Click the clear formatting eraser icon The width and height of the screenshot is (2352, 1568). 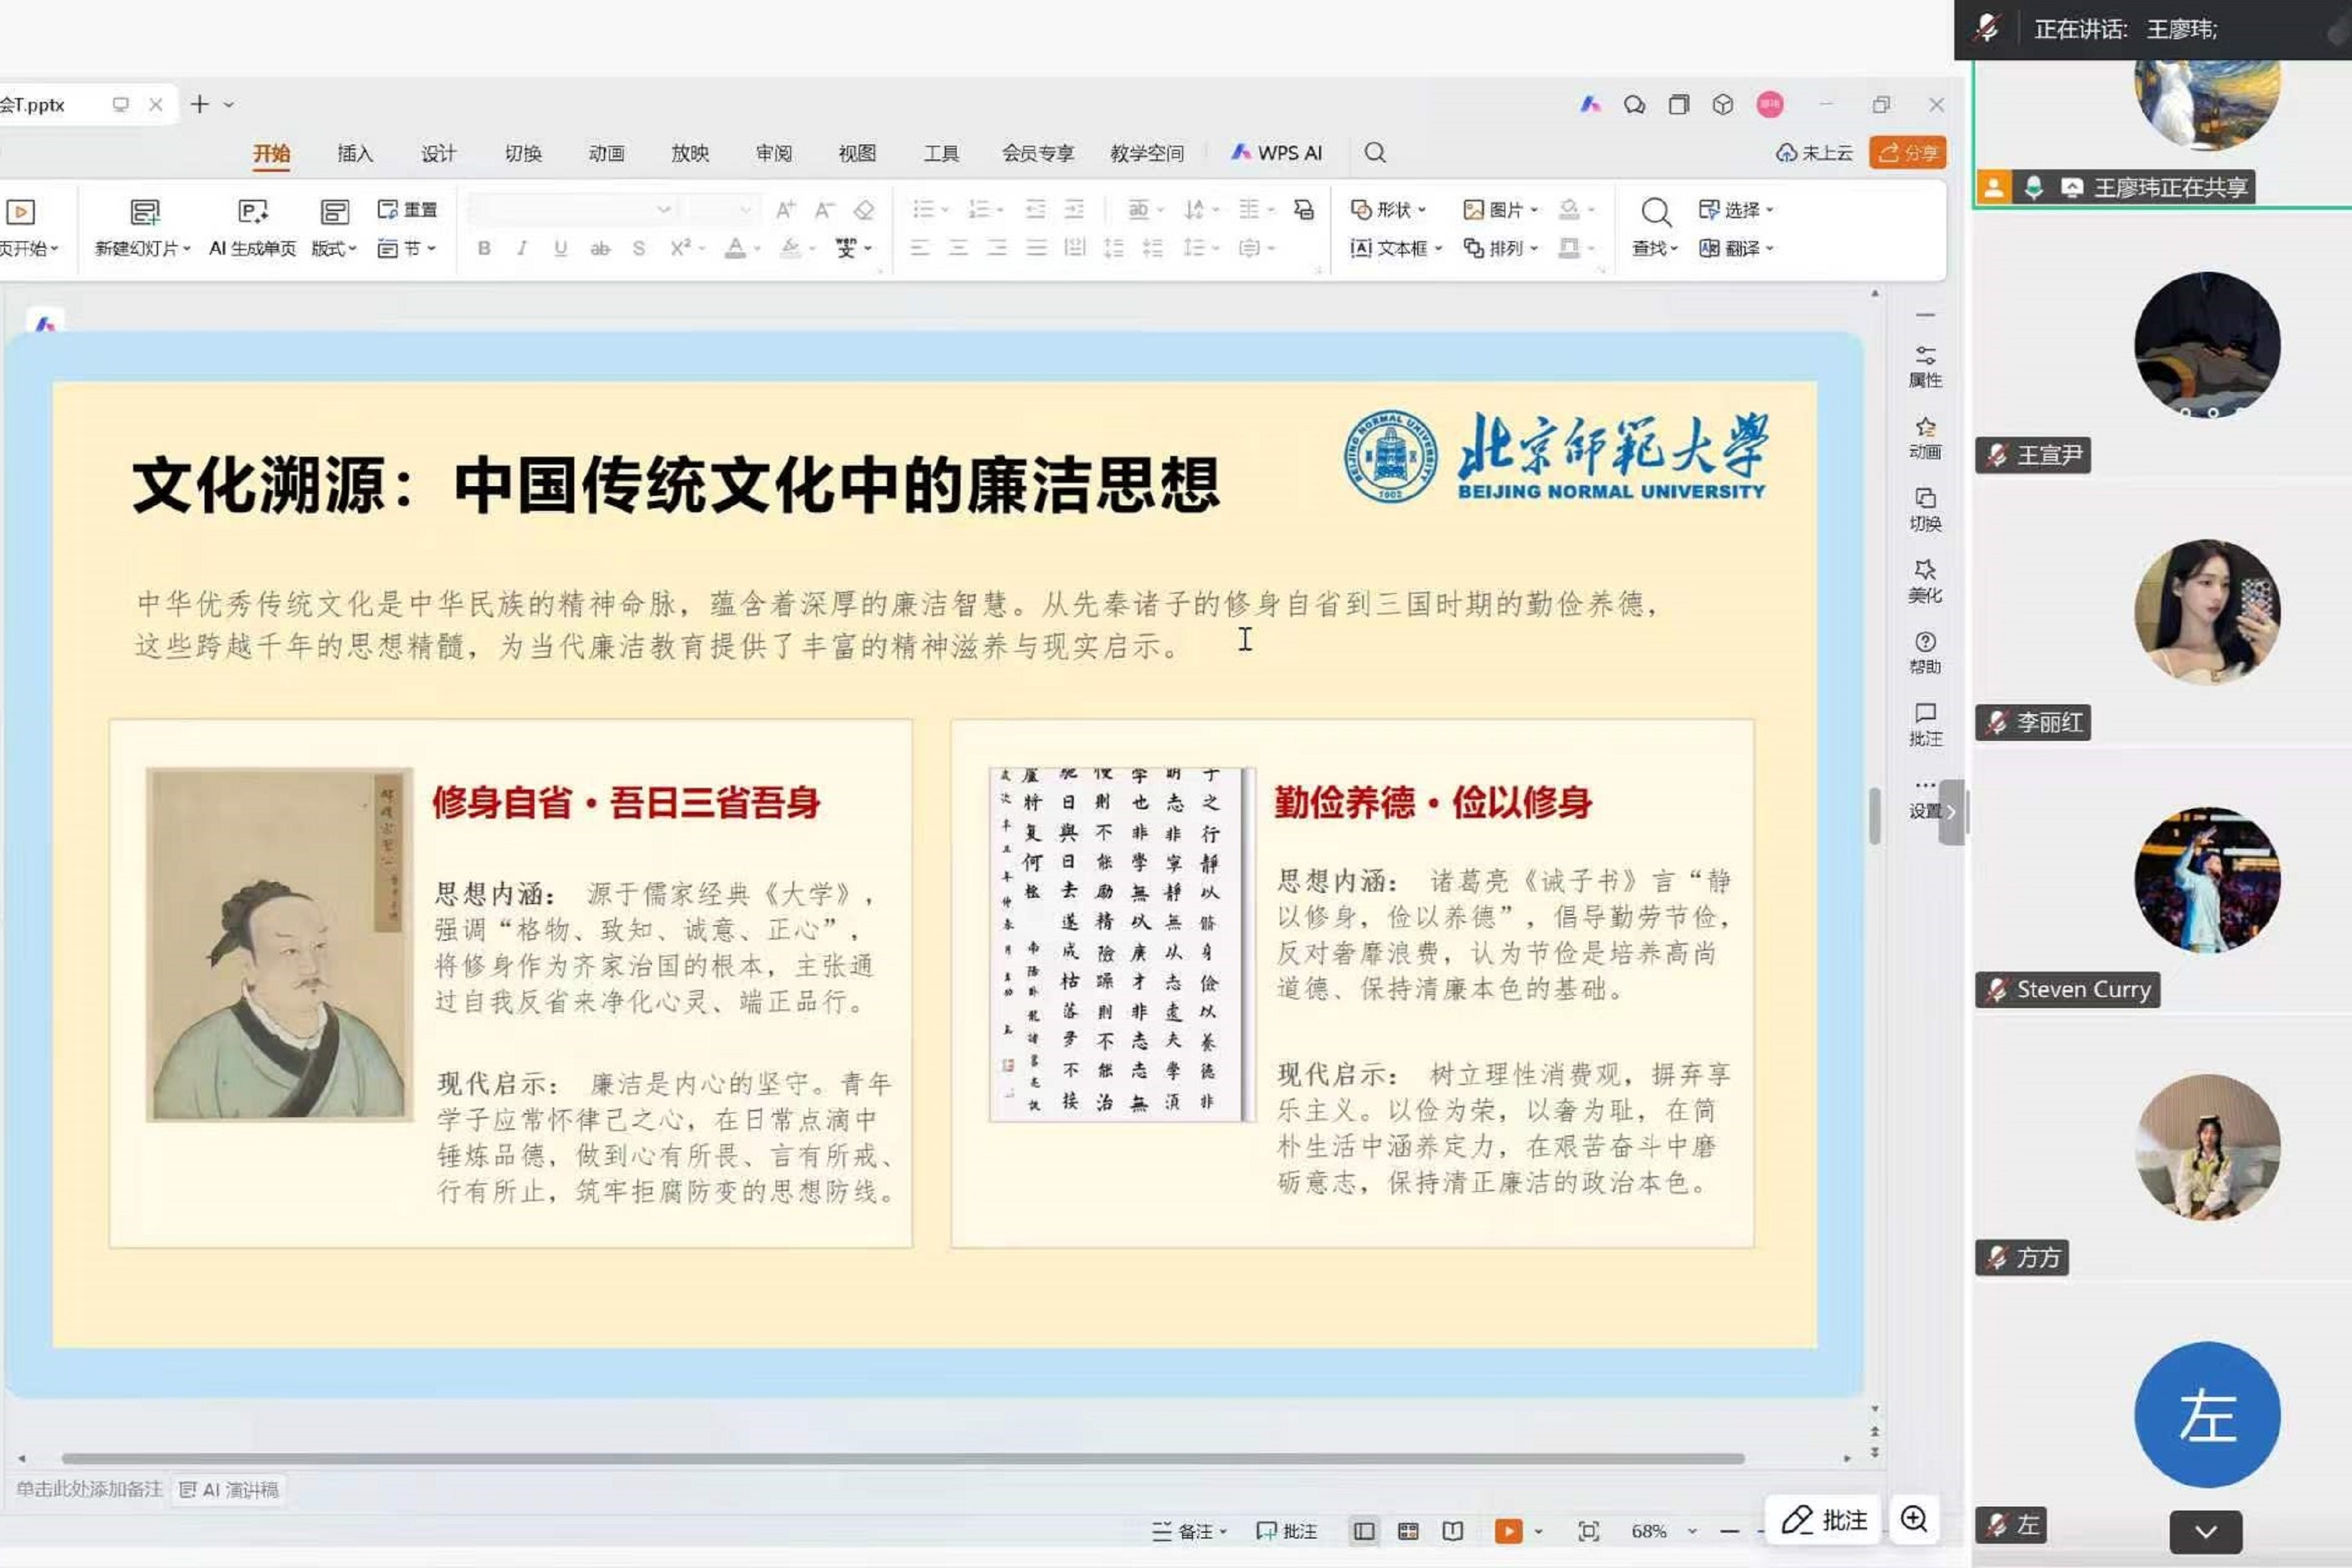click(x=864, y=209)
